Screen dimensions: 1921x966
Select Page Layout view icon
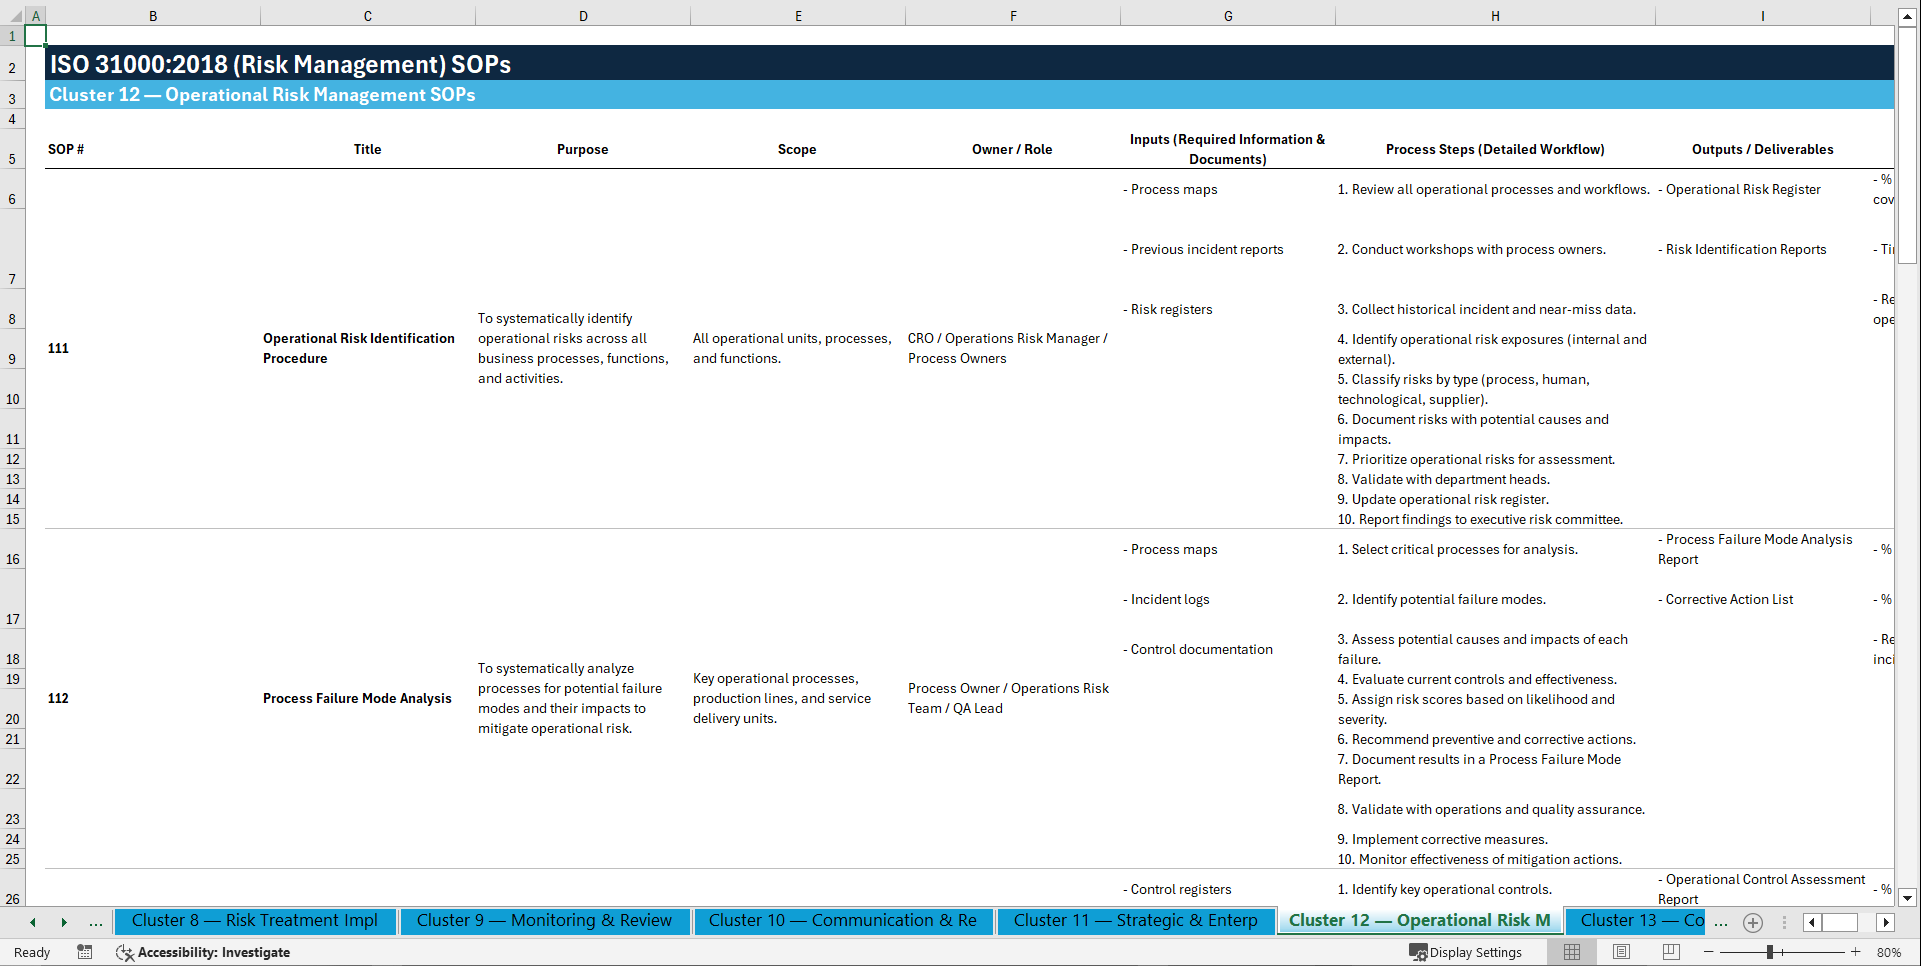(1621, 952)
